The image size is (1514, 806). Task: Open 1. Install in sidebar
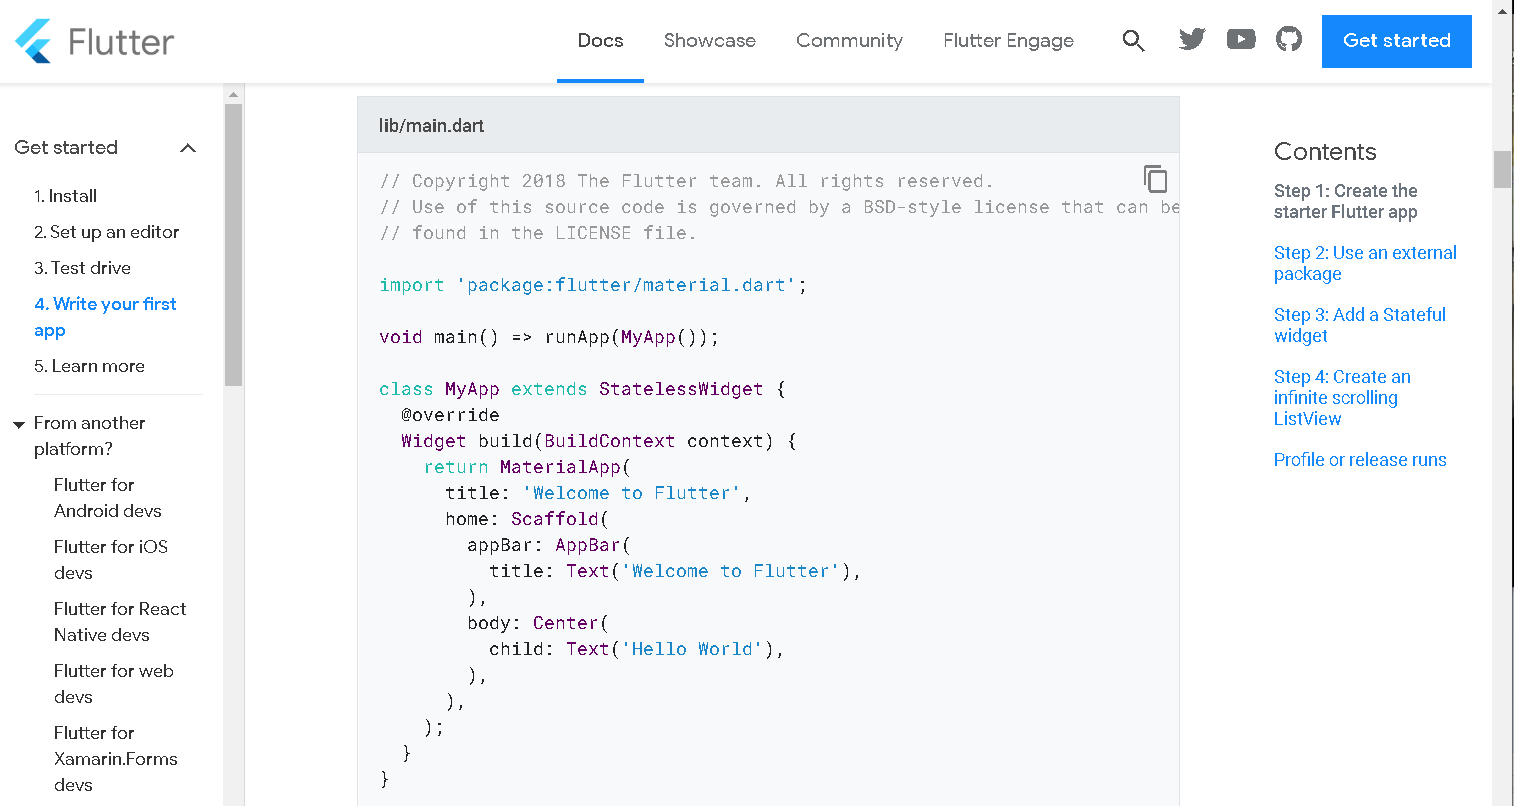point(65,196)
